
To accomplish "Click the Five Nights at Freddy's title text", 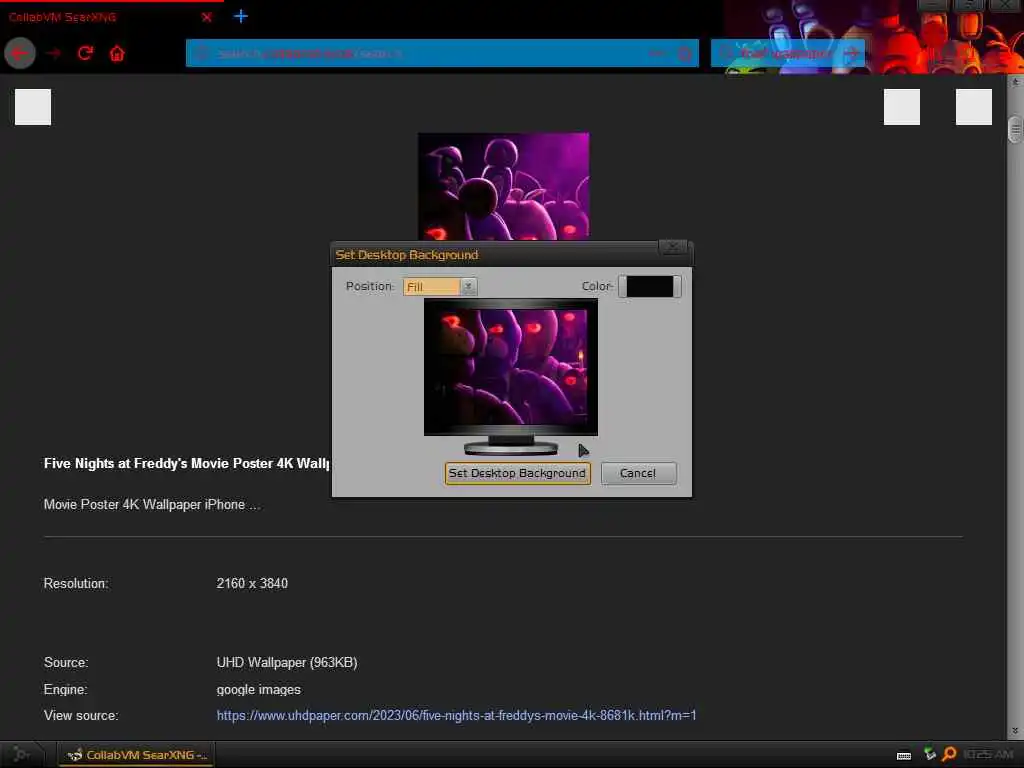I will pyautogui.click(x=186, y=463).
